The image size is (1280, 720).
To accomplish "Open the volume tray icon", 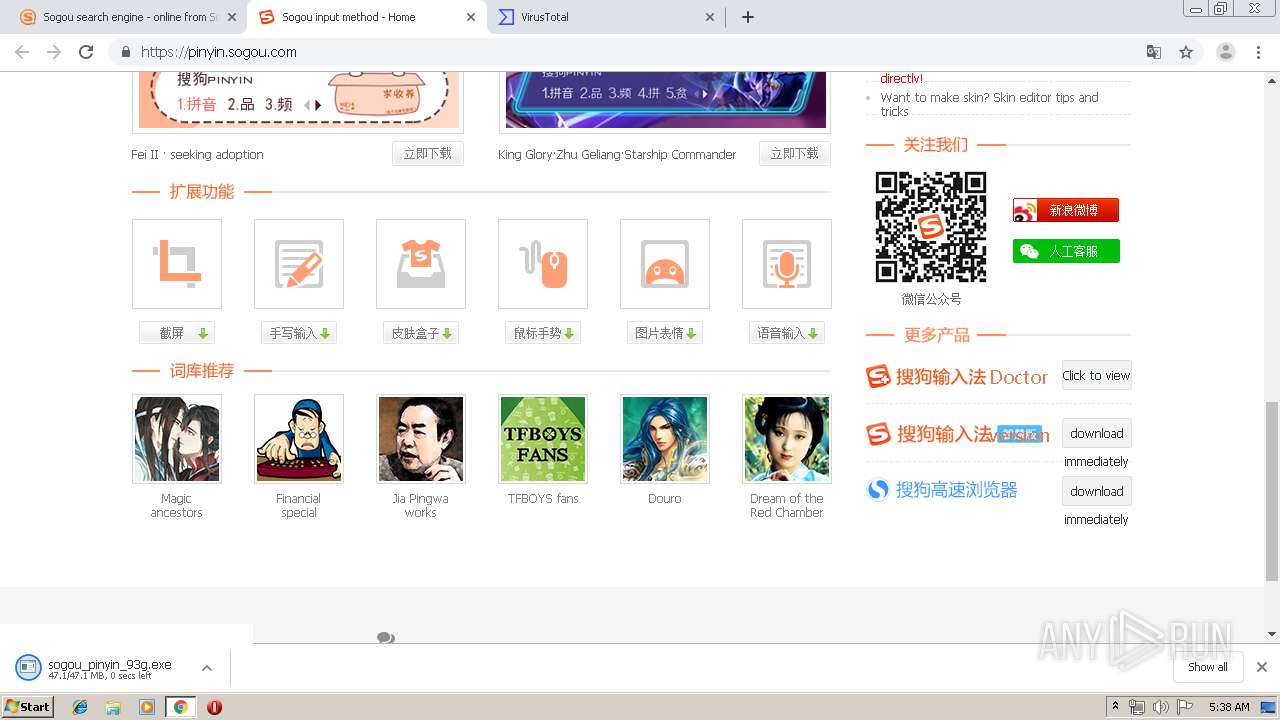I will (x=1160, y=707).
